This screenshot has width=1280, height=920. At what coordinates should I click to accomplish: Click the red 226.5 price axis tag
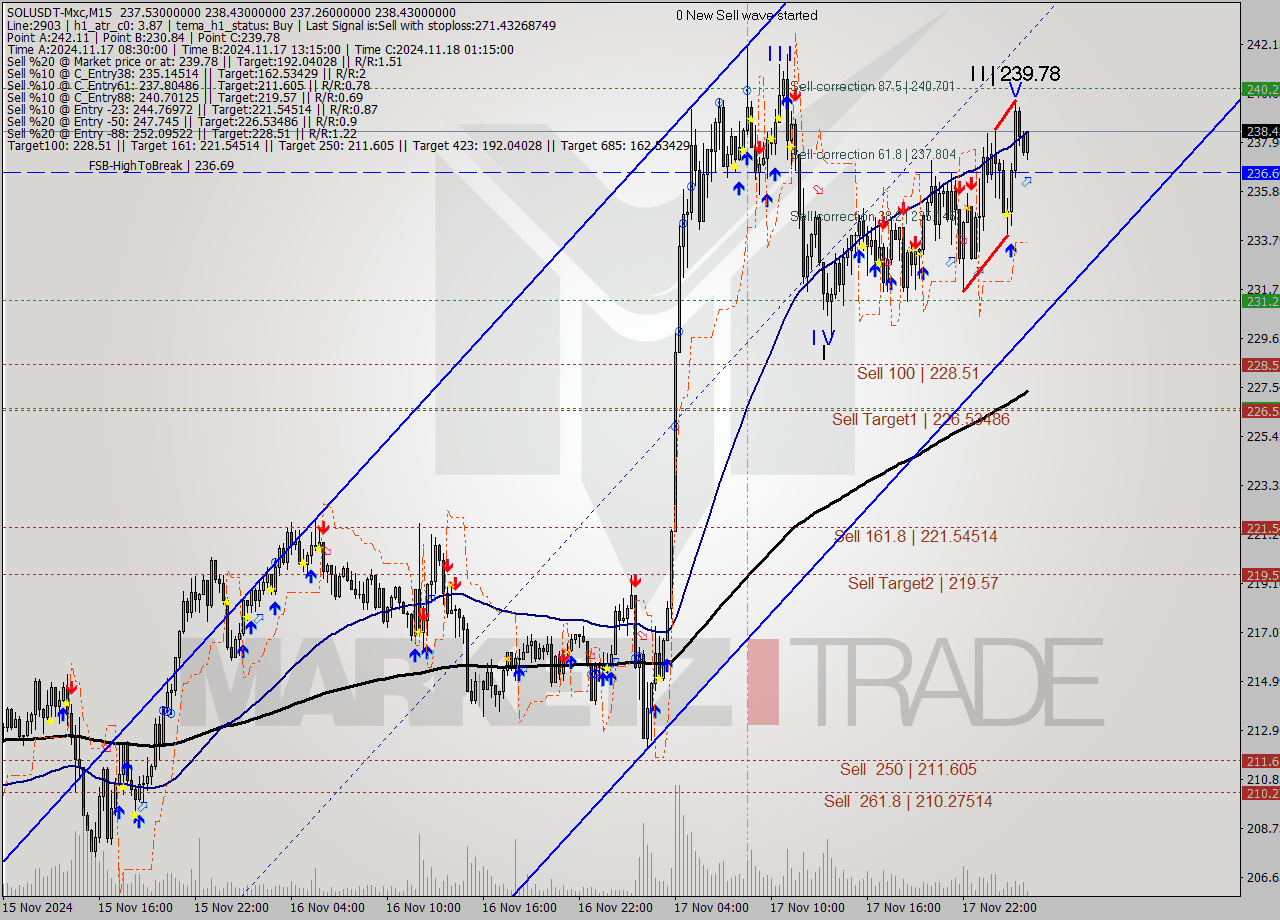(x=1261, y=411)
